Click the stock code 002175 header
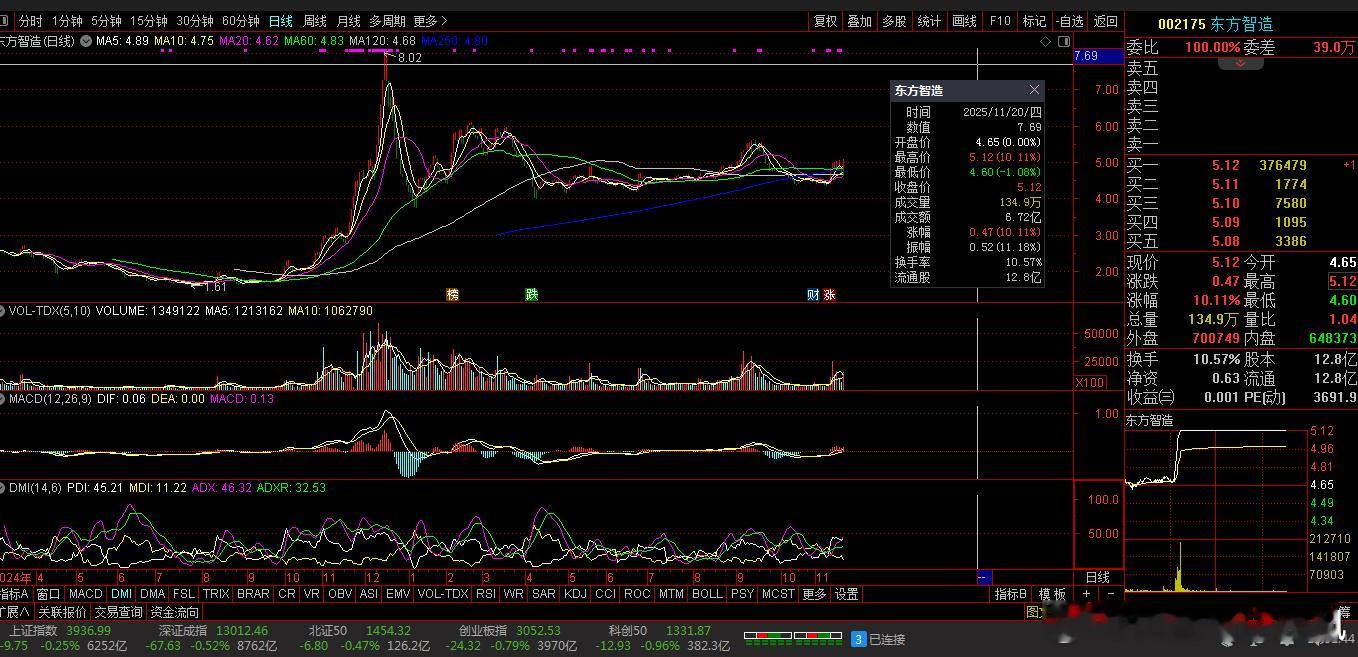The image size is (1358, 657). point(1181,24)
